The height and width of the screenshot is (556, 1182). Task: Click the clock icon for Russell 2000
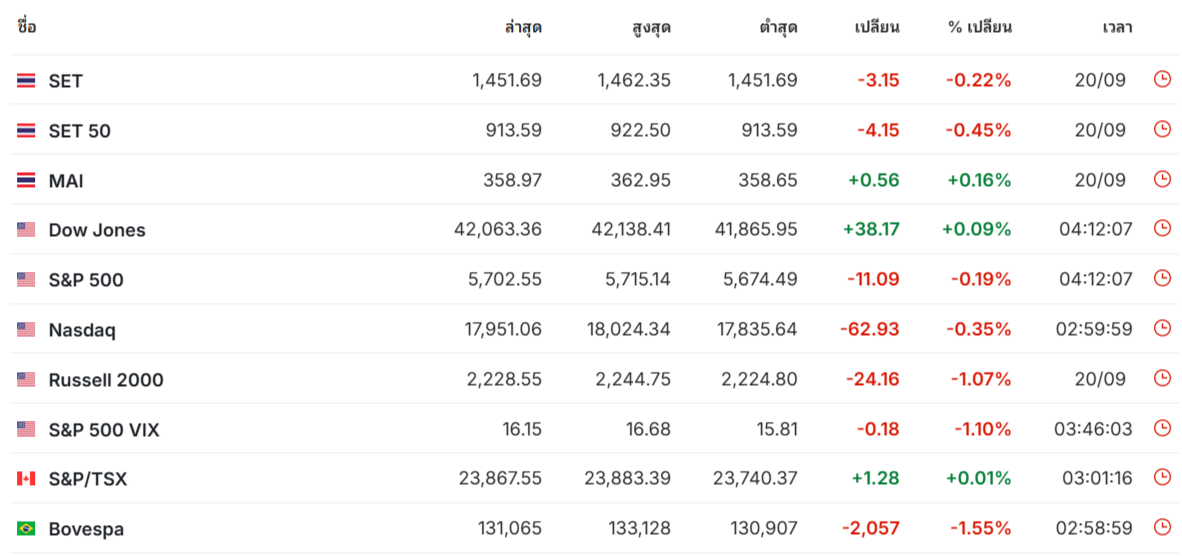(1161, 378)
